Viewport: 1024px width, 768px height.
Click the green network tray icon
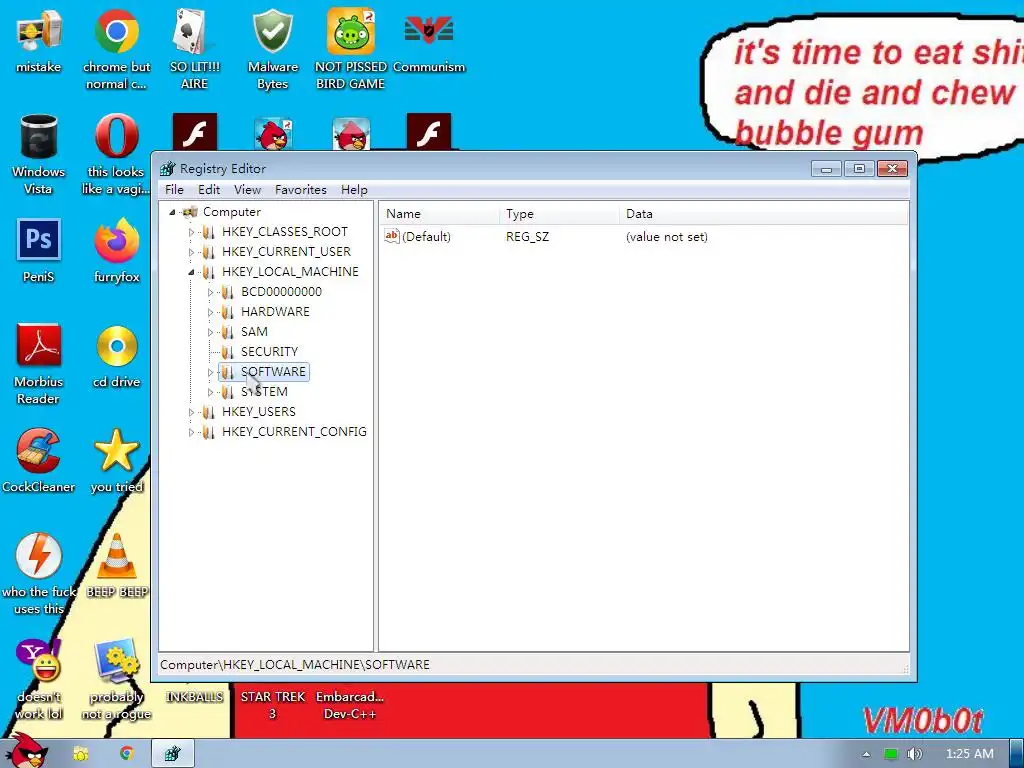[890, 754]
